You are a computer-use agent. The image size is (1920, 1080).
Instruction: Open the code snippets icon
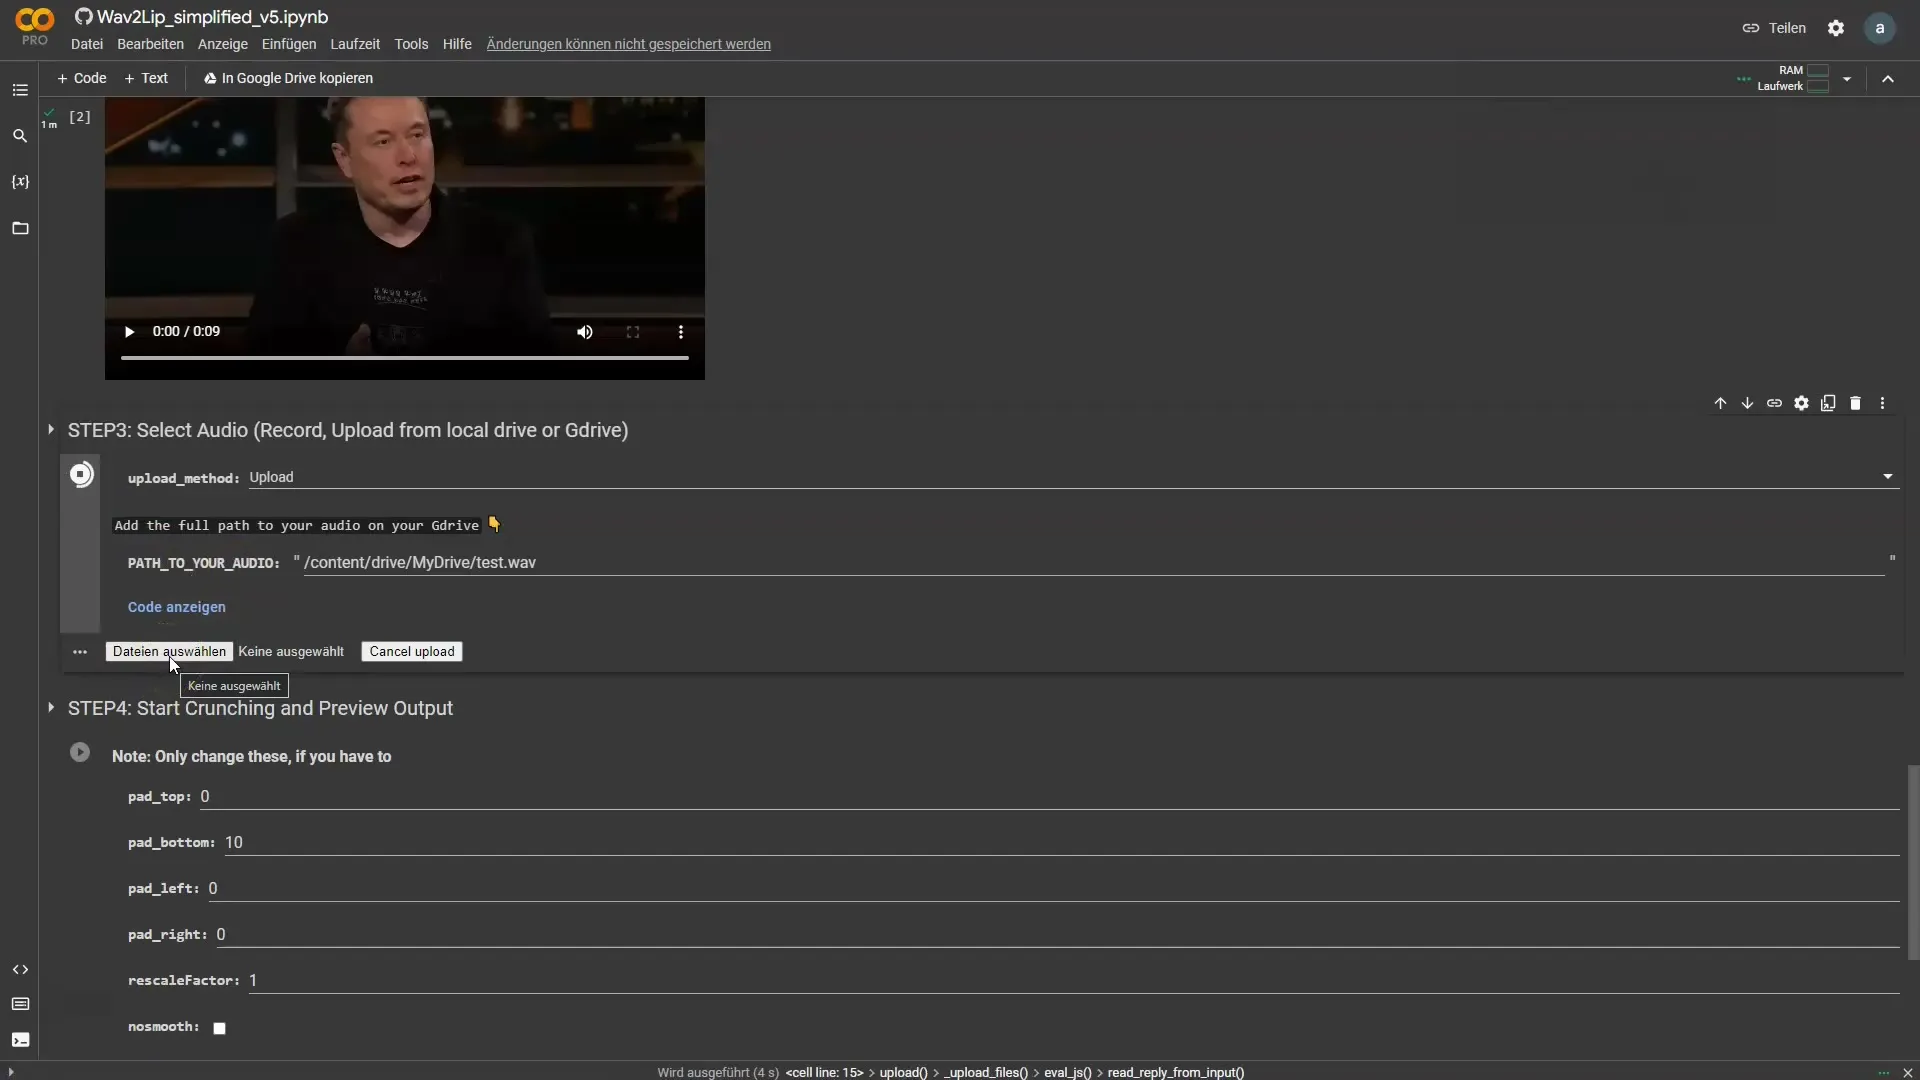(20, 970)
